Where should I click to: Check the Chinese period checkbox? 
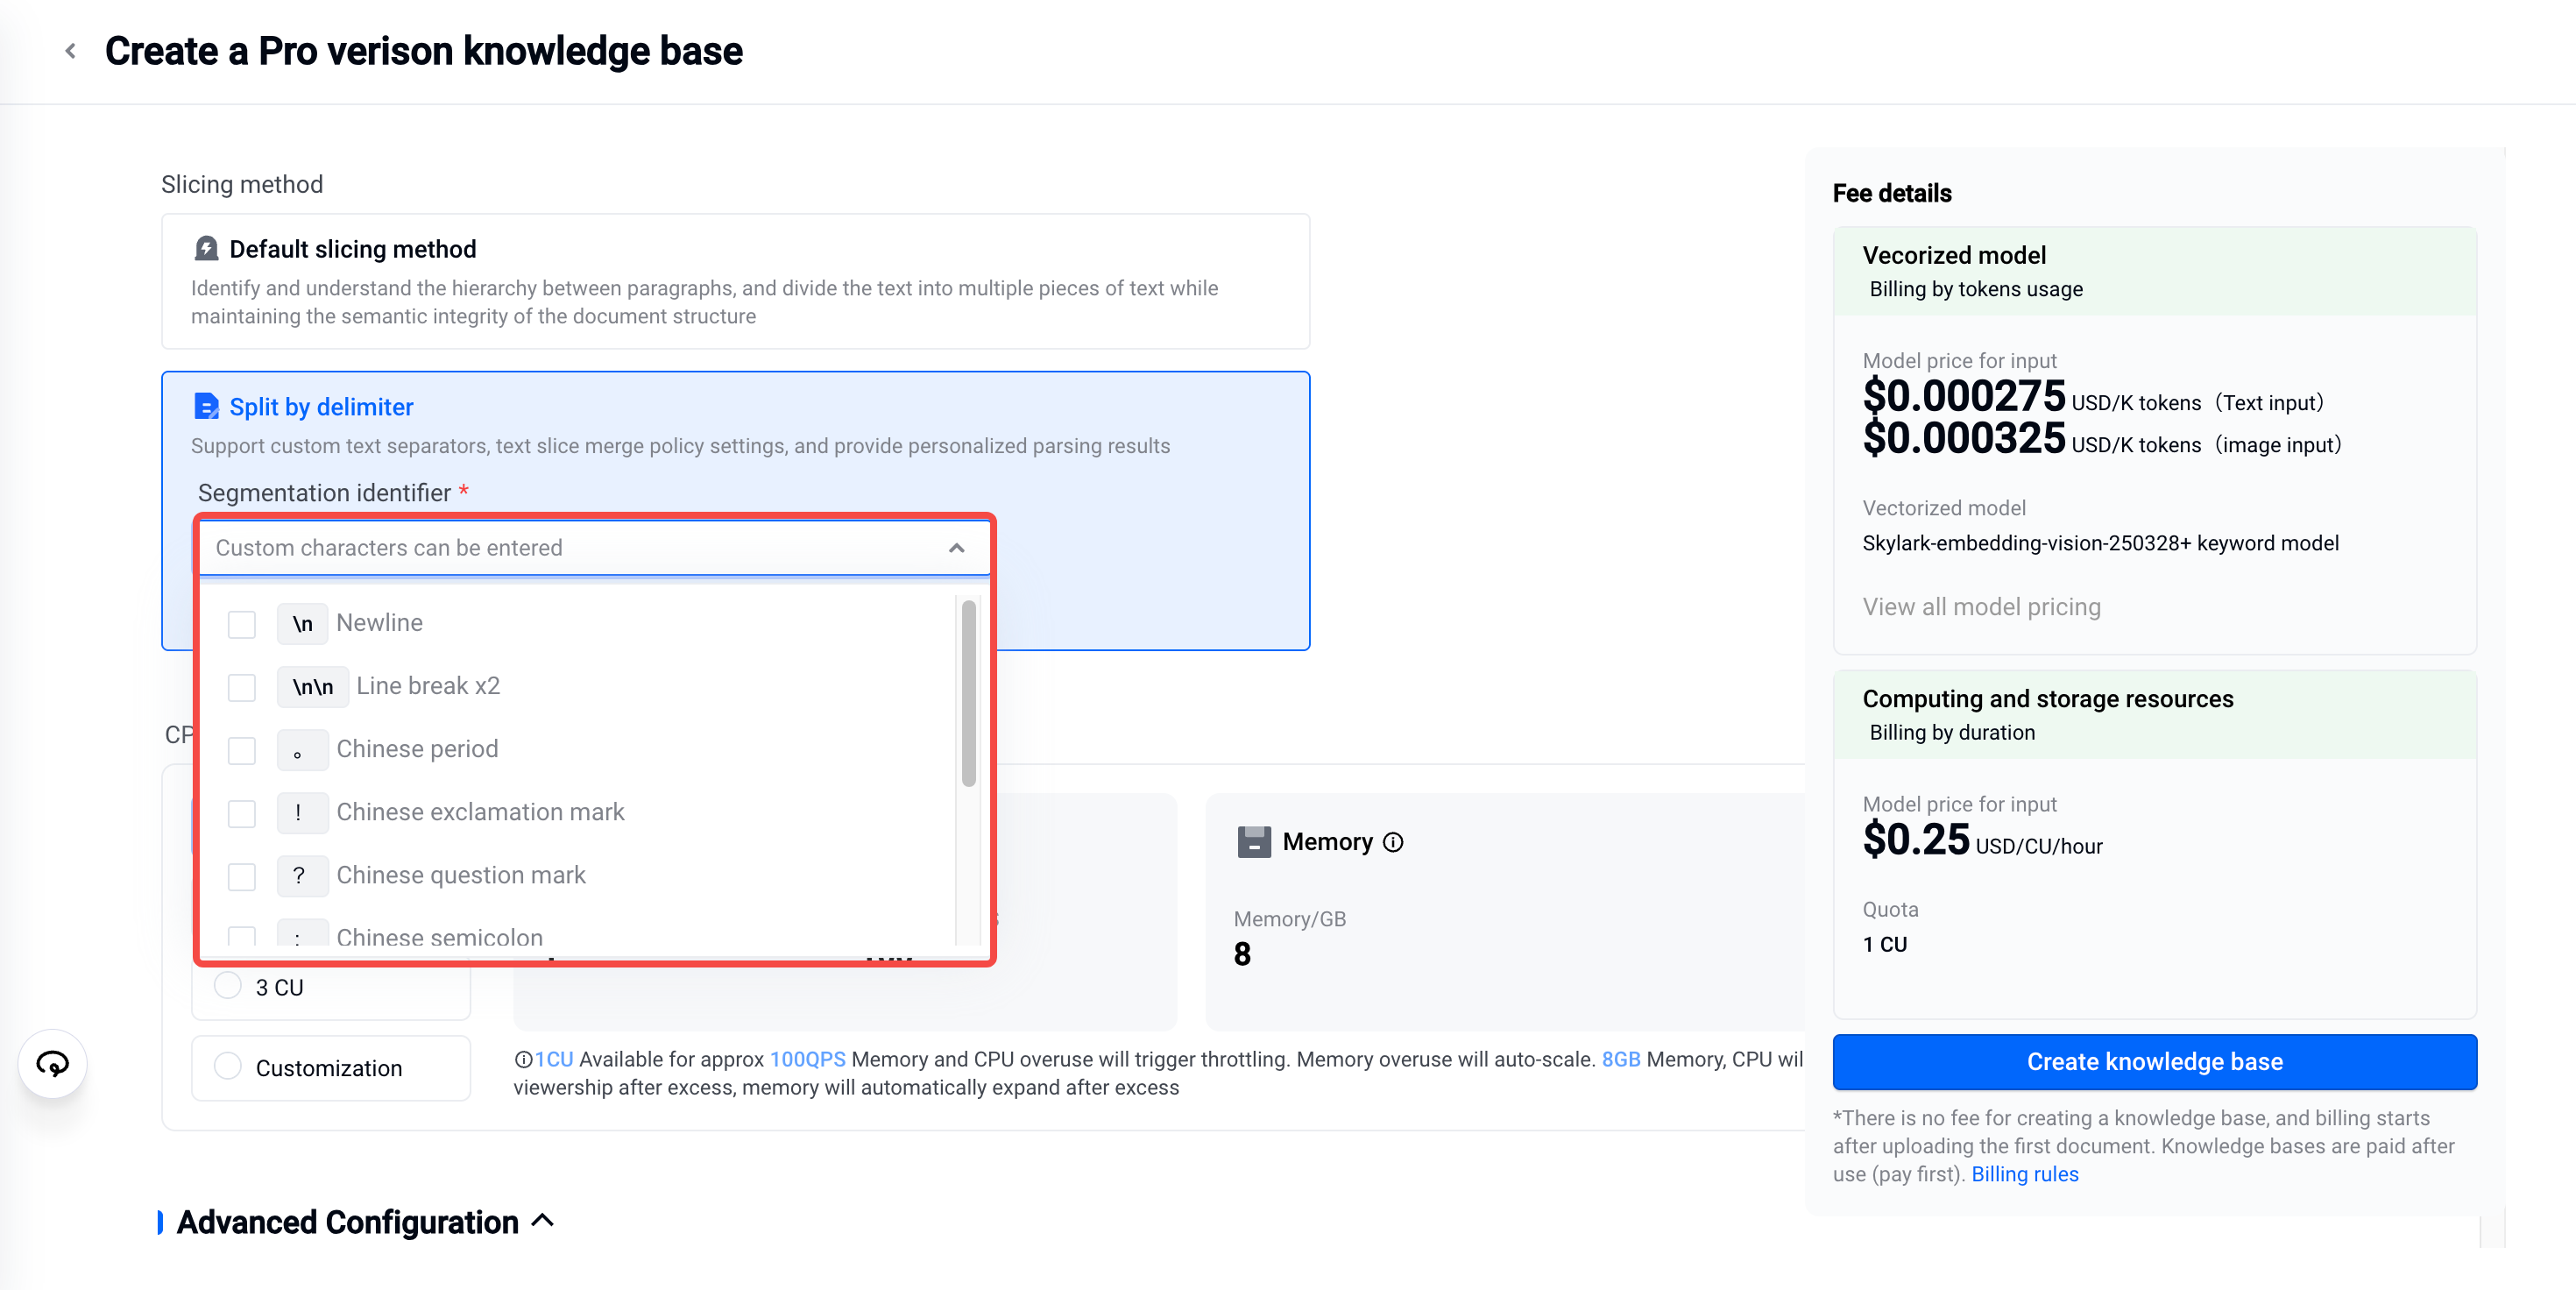click(242, 750)
